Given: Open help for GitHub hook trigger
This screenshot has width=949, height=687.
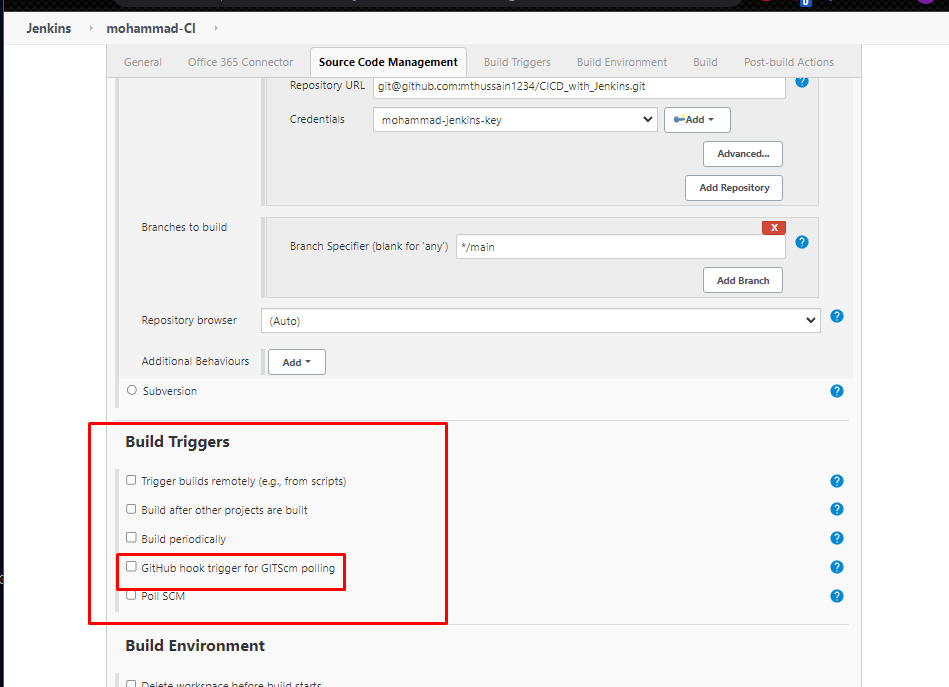Looking at the screenshot, I should 837,567.
